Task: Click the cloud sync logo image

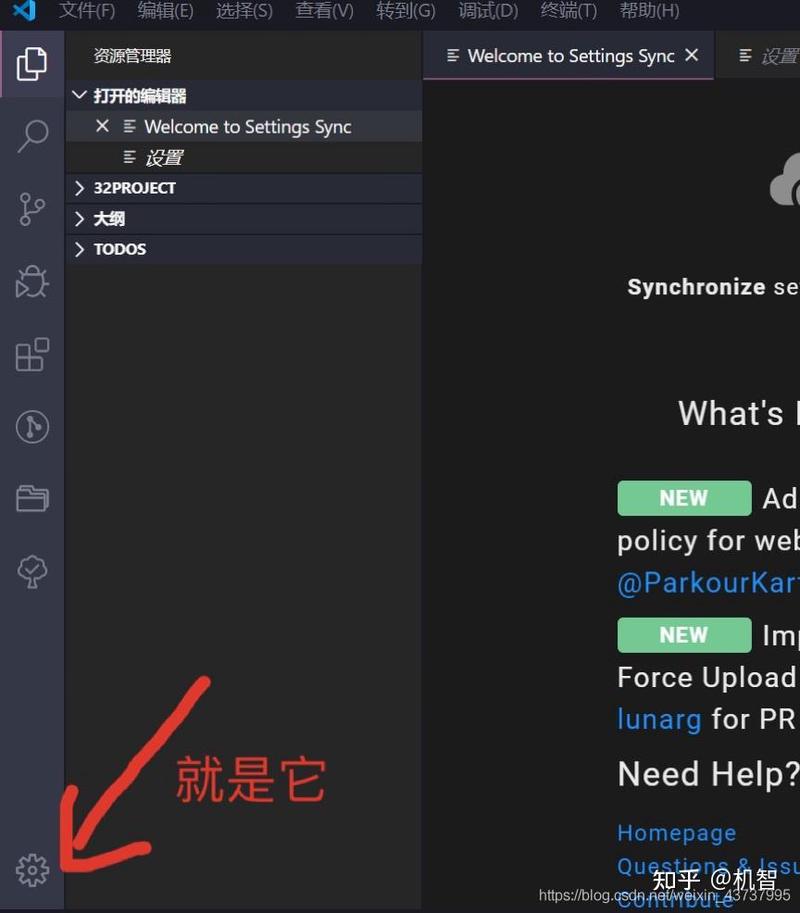Action: [785, 179]
